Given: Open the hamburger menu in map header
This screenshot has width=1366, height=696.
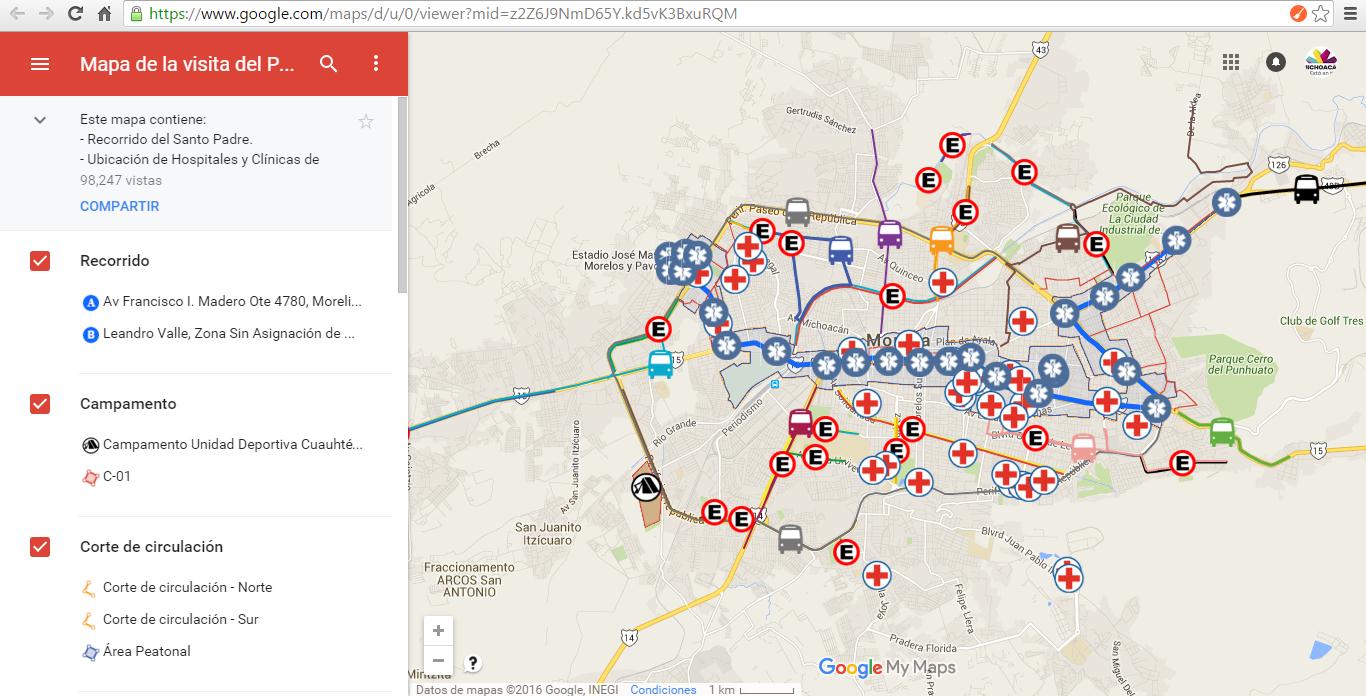Looking at the screenshot, I should coord(40,64).
